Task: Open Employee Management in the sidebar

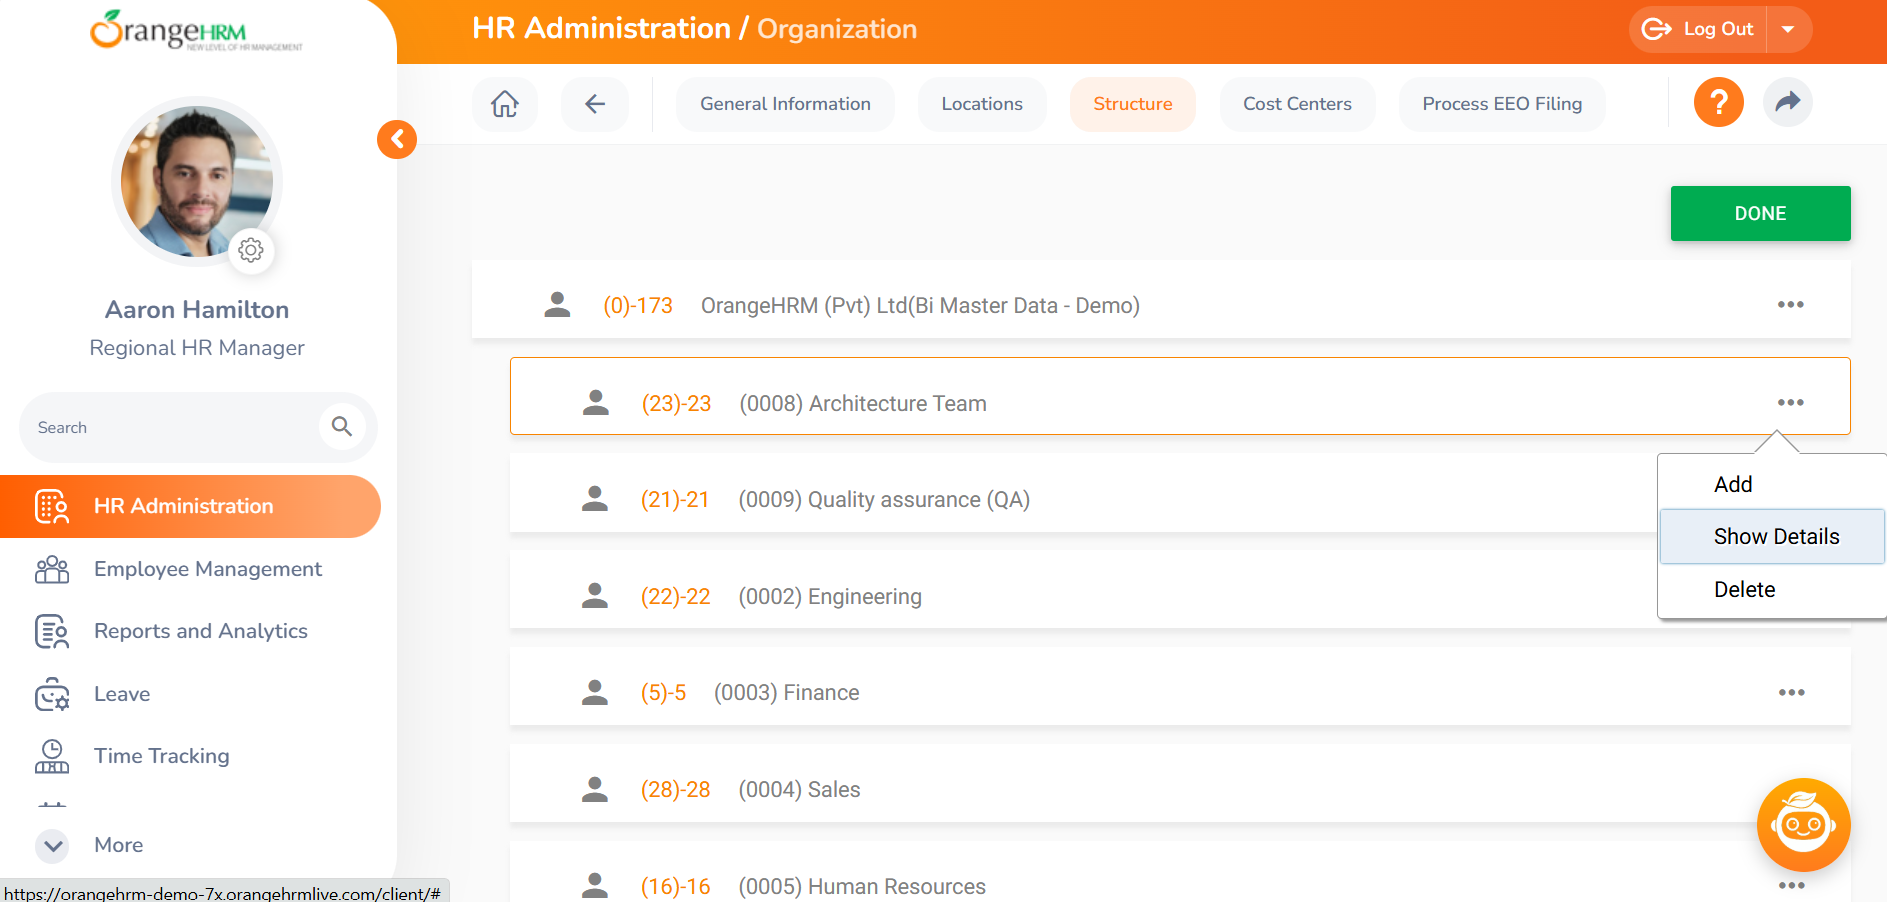Action: click(190, 569)
